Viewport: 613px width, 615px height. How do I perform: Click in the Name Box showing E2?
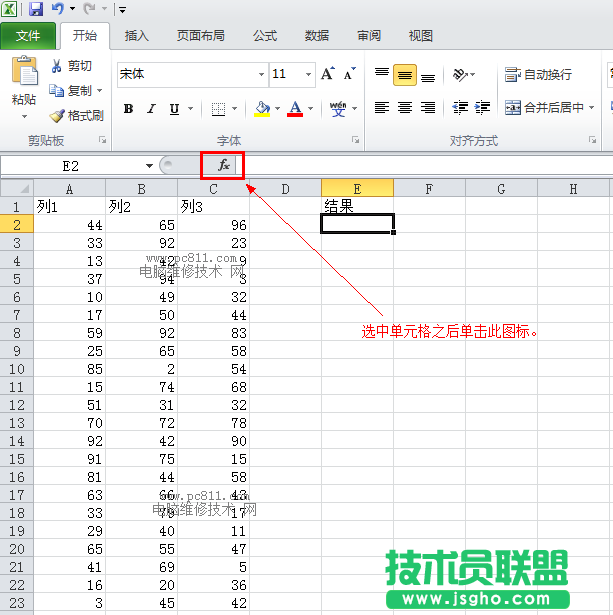(71, 166)
